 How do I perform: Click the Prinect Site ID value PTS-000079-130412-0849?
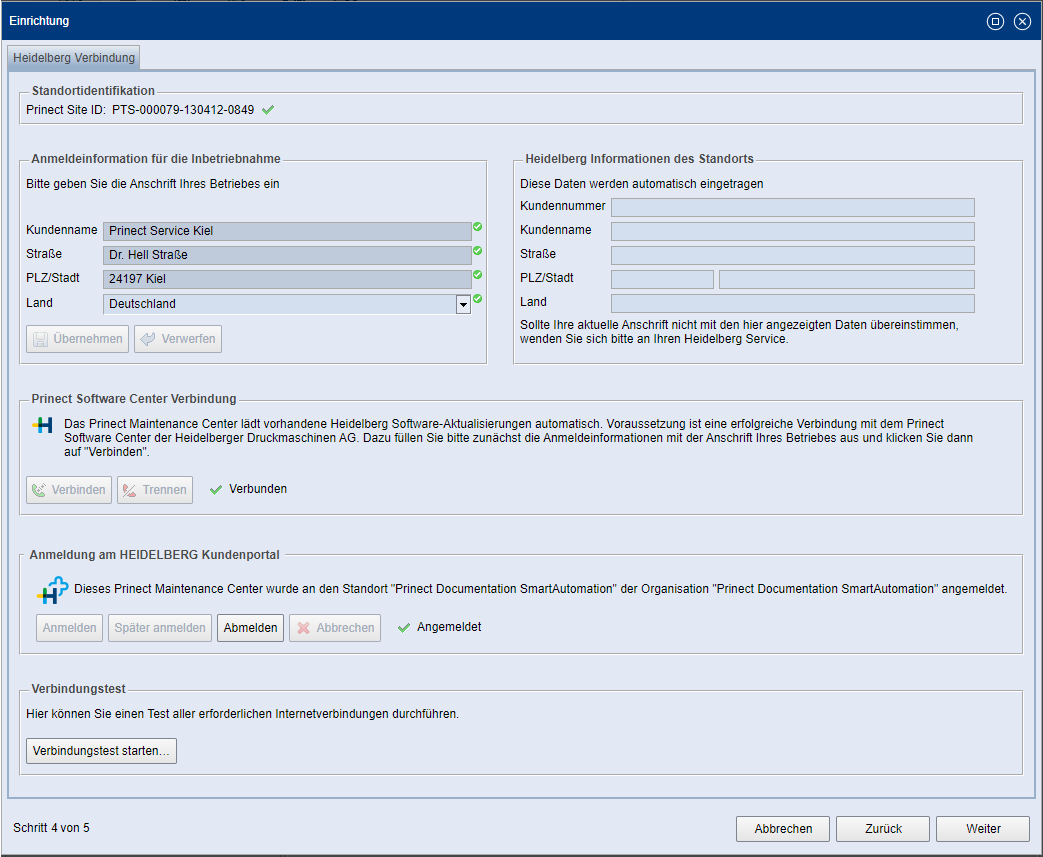click(x=183, y=110)
